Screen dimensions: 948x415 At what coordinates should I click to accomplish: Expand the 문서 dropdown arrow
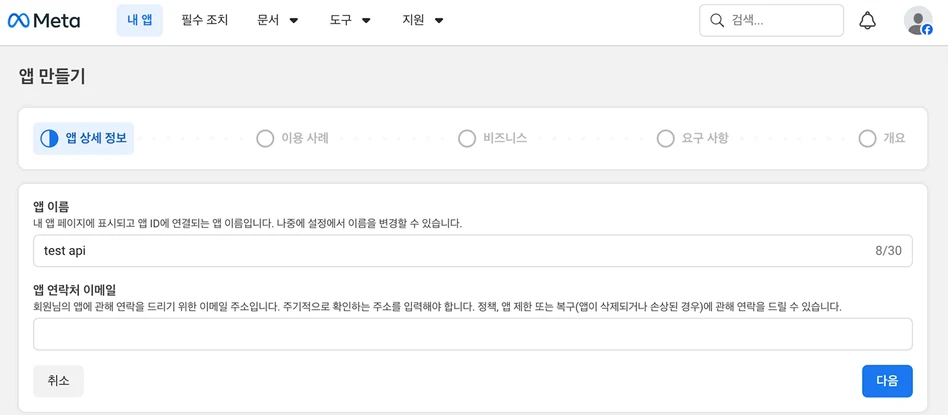tap(294, 21)
